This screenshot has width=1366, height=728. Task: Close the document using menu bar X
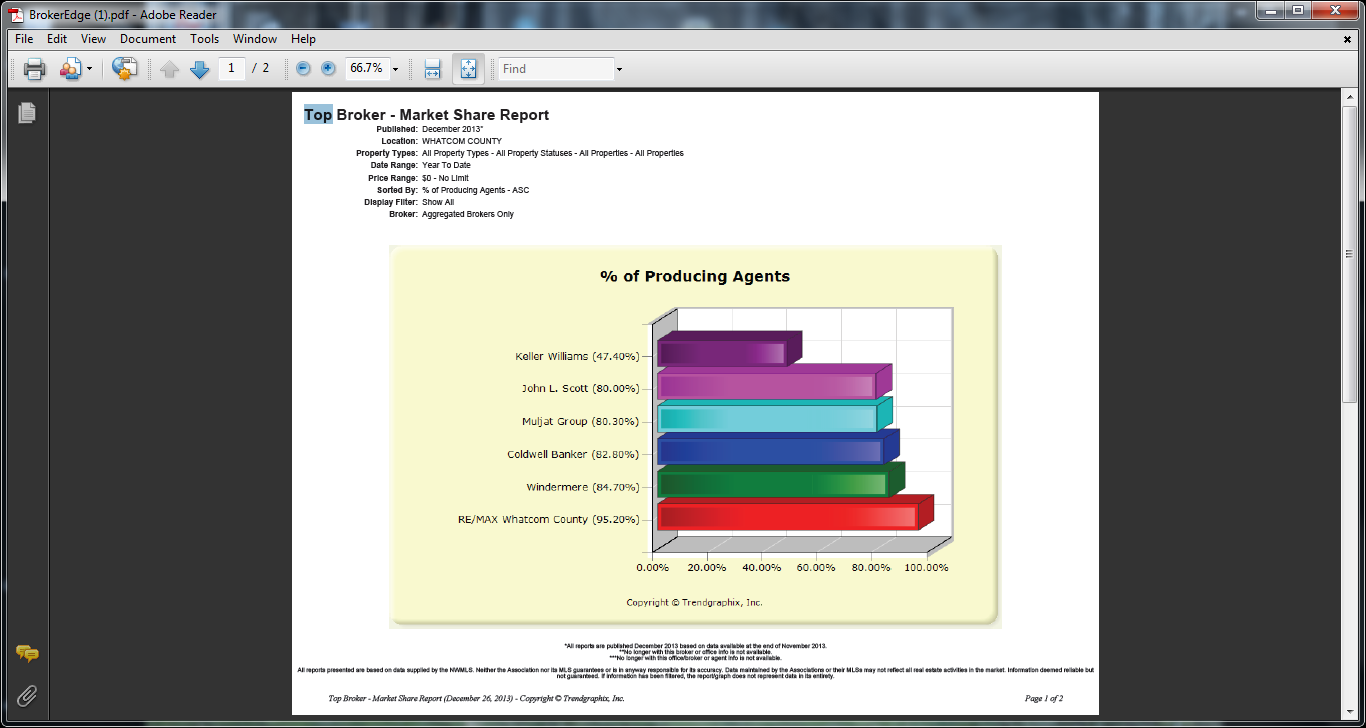click(1347, 39)
